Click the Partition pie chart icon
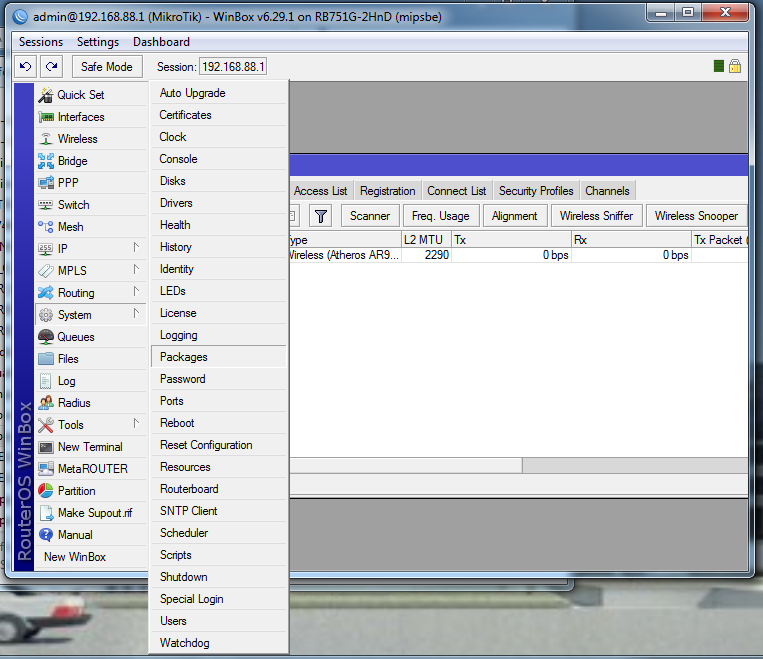The width and height of the screenshot is (763, 659). 46,491
